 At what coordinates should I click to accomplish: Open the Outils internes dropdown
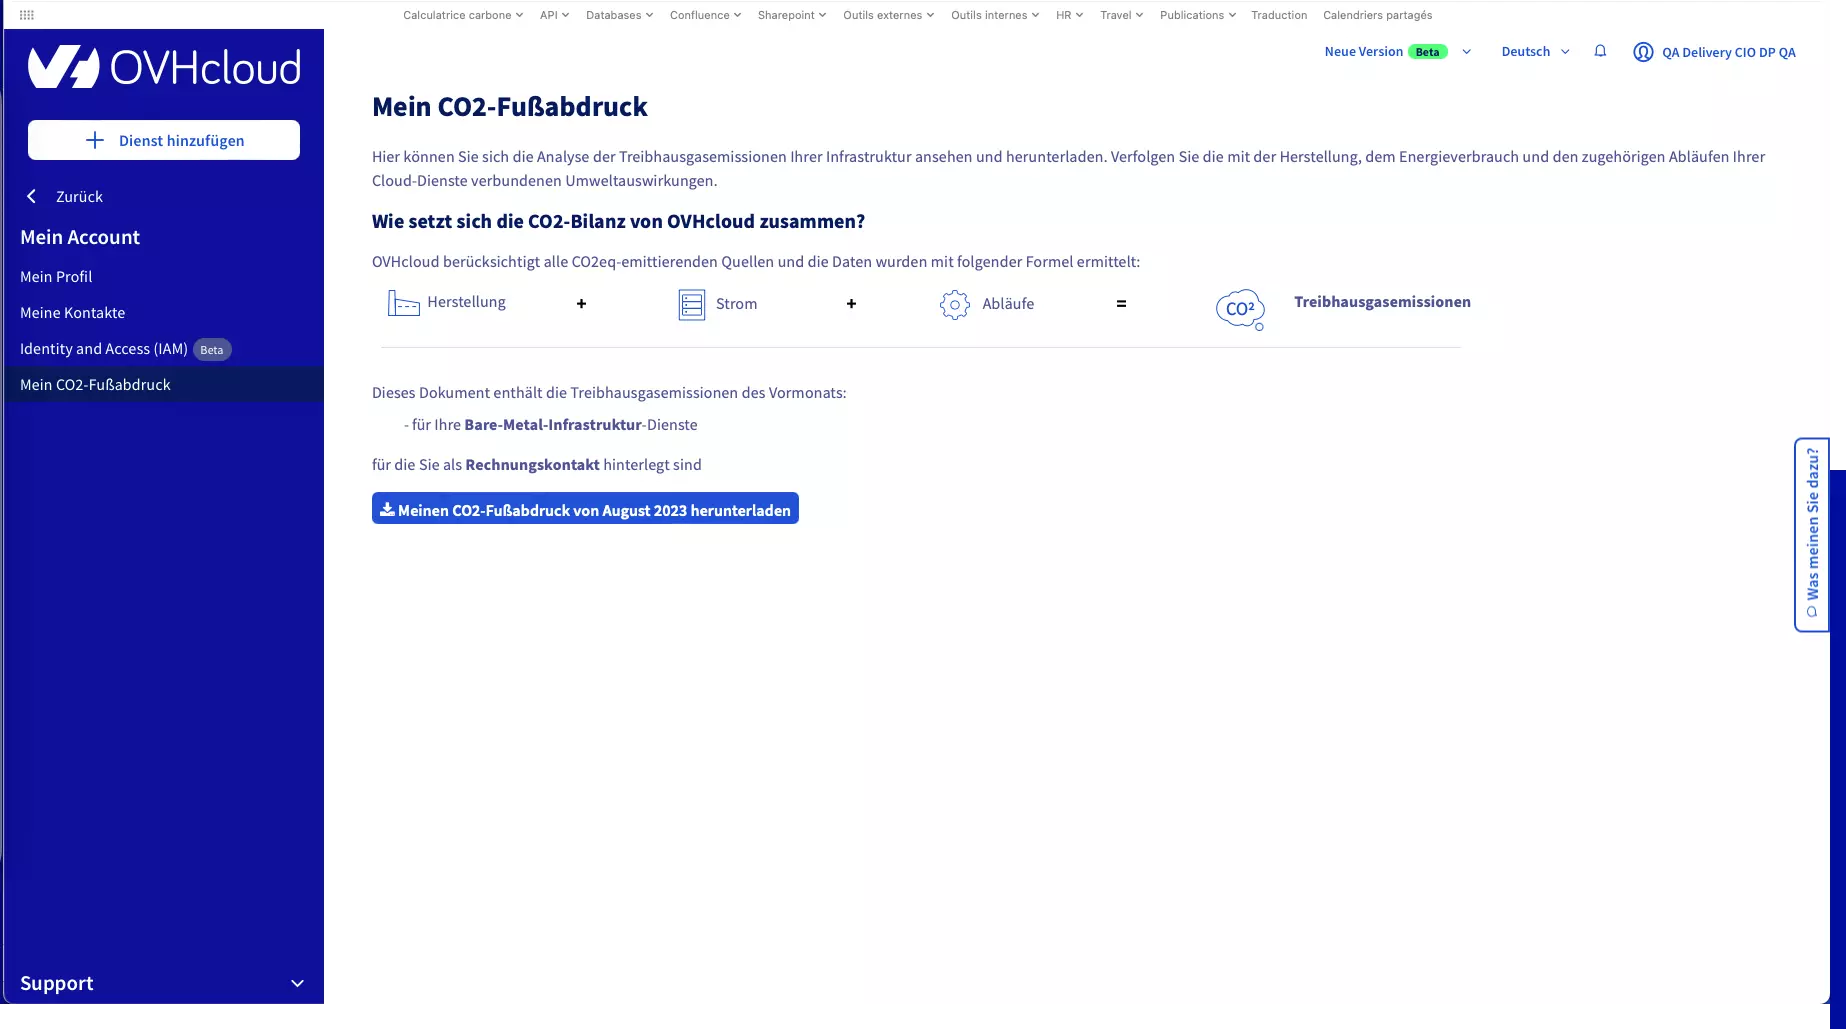click(x=995, y=15)
